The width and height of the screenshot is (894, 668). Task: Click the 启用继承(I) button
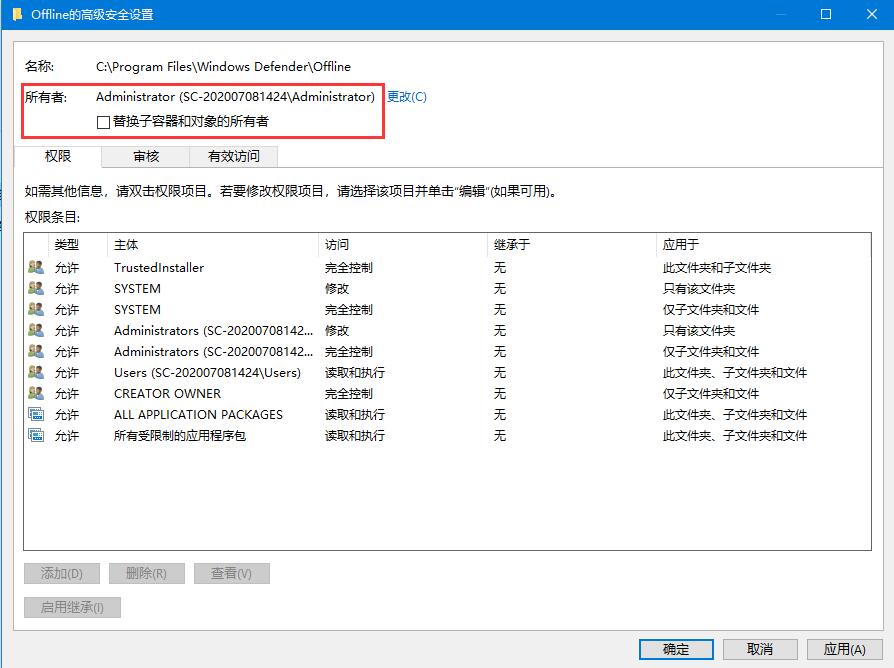pos(71,607)
